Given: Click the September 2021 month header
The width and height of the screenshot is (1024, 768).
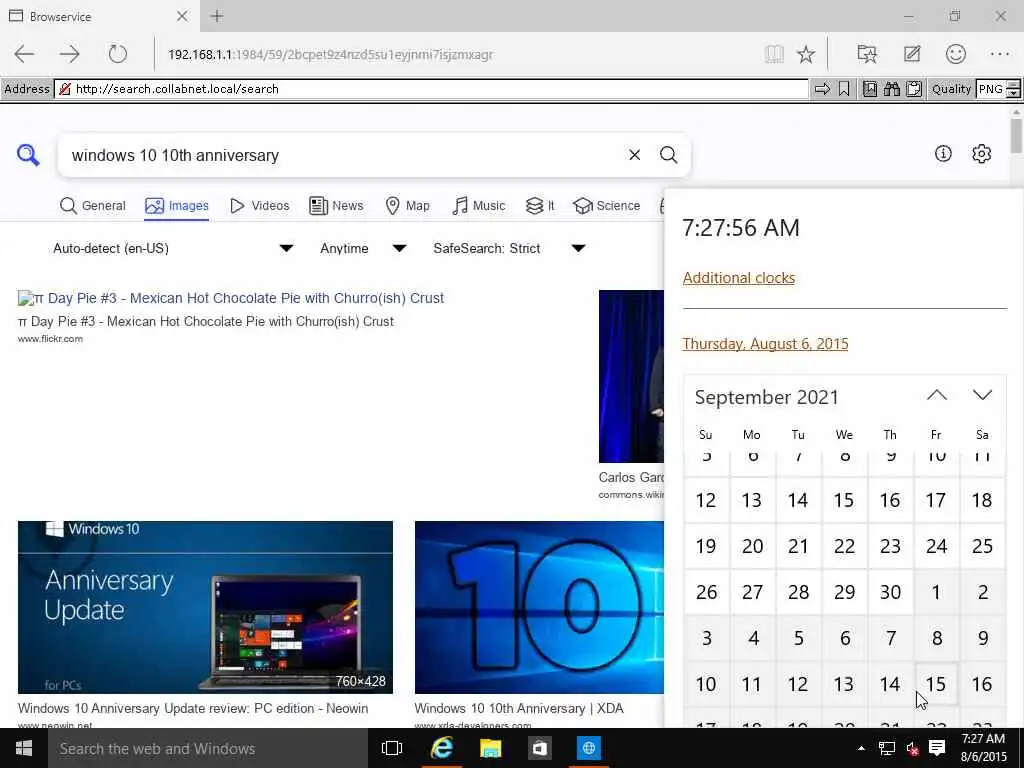Looking at the screenshot, I should click(767, 397).
